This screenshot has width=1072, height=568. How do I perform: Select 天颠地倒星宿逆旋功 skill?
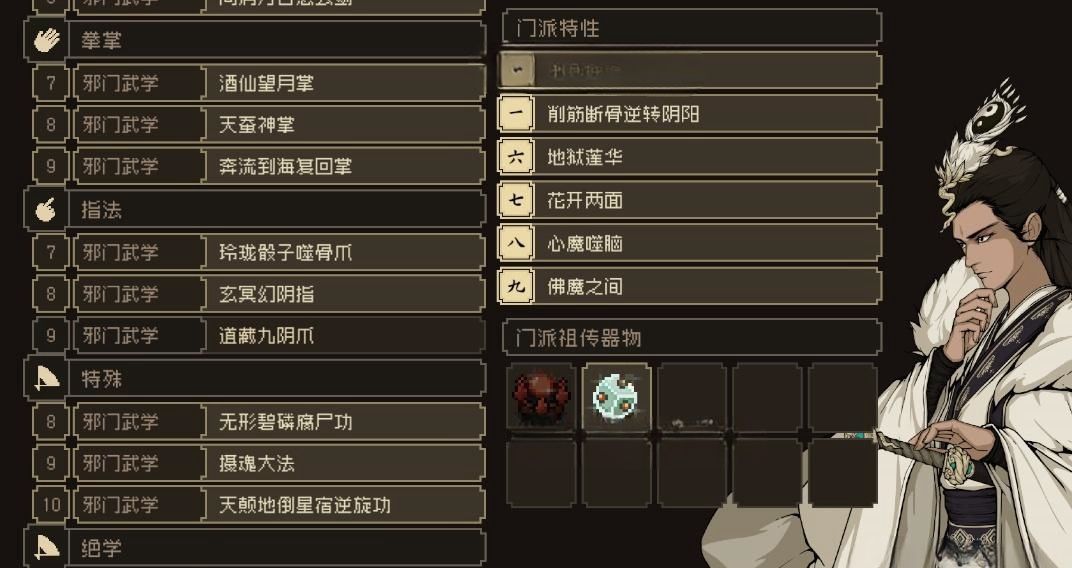(259, 505)
